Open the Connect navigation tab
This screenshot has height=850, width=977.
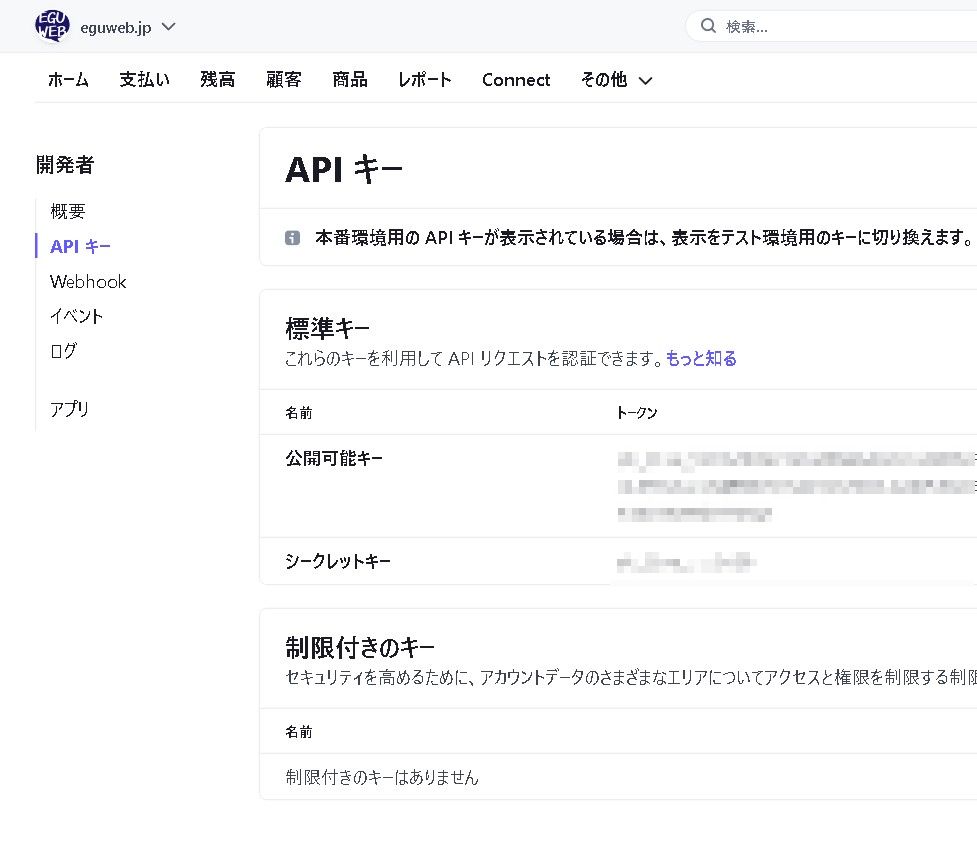(x=516, y=80)
